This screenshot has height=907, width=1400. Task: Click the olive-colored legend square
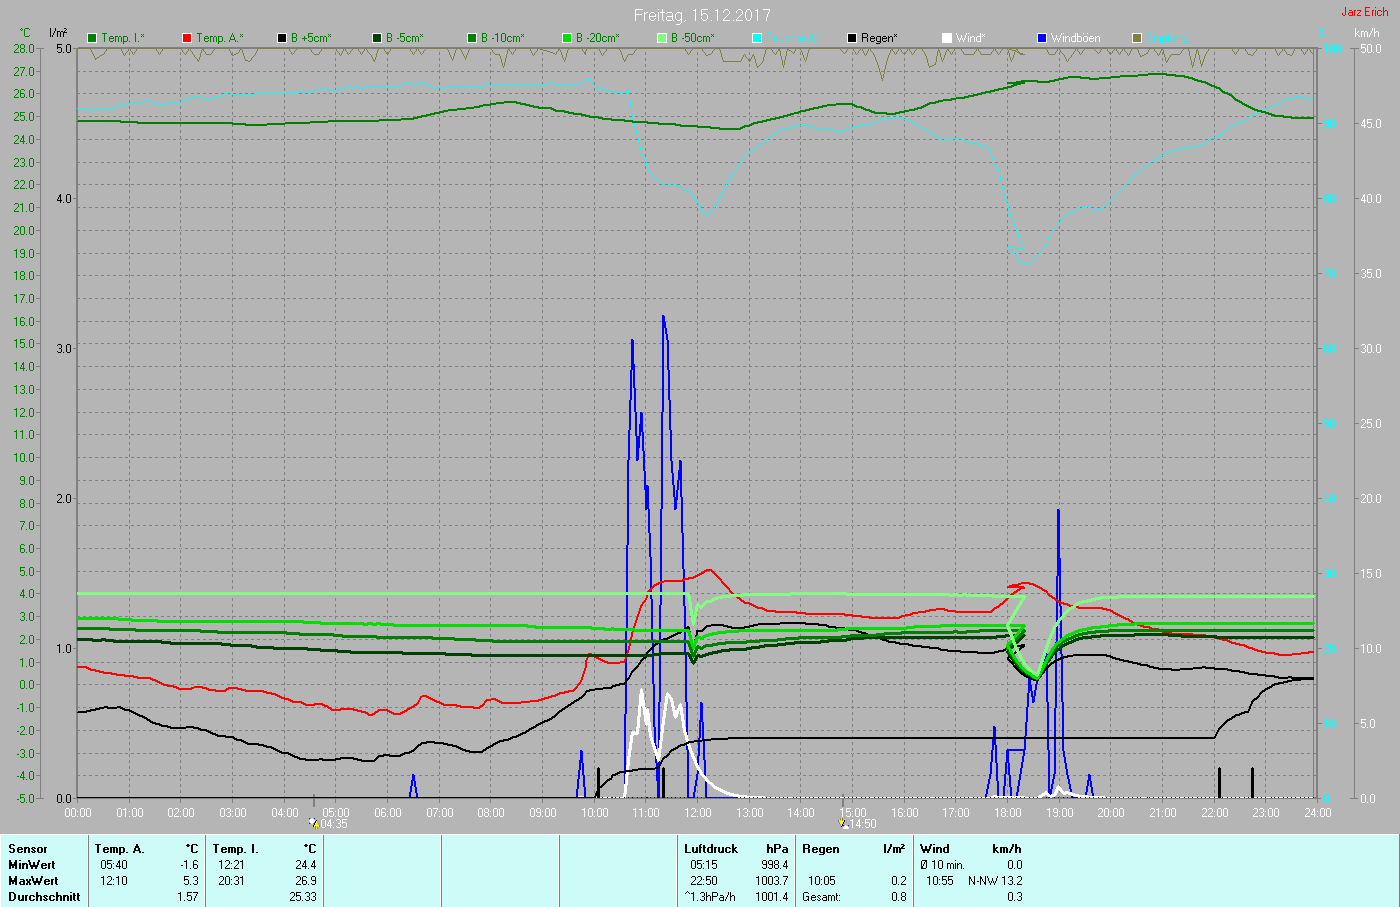[x=1137, y=38]
